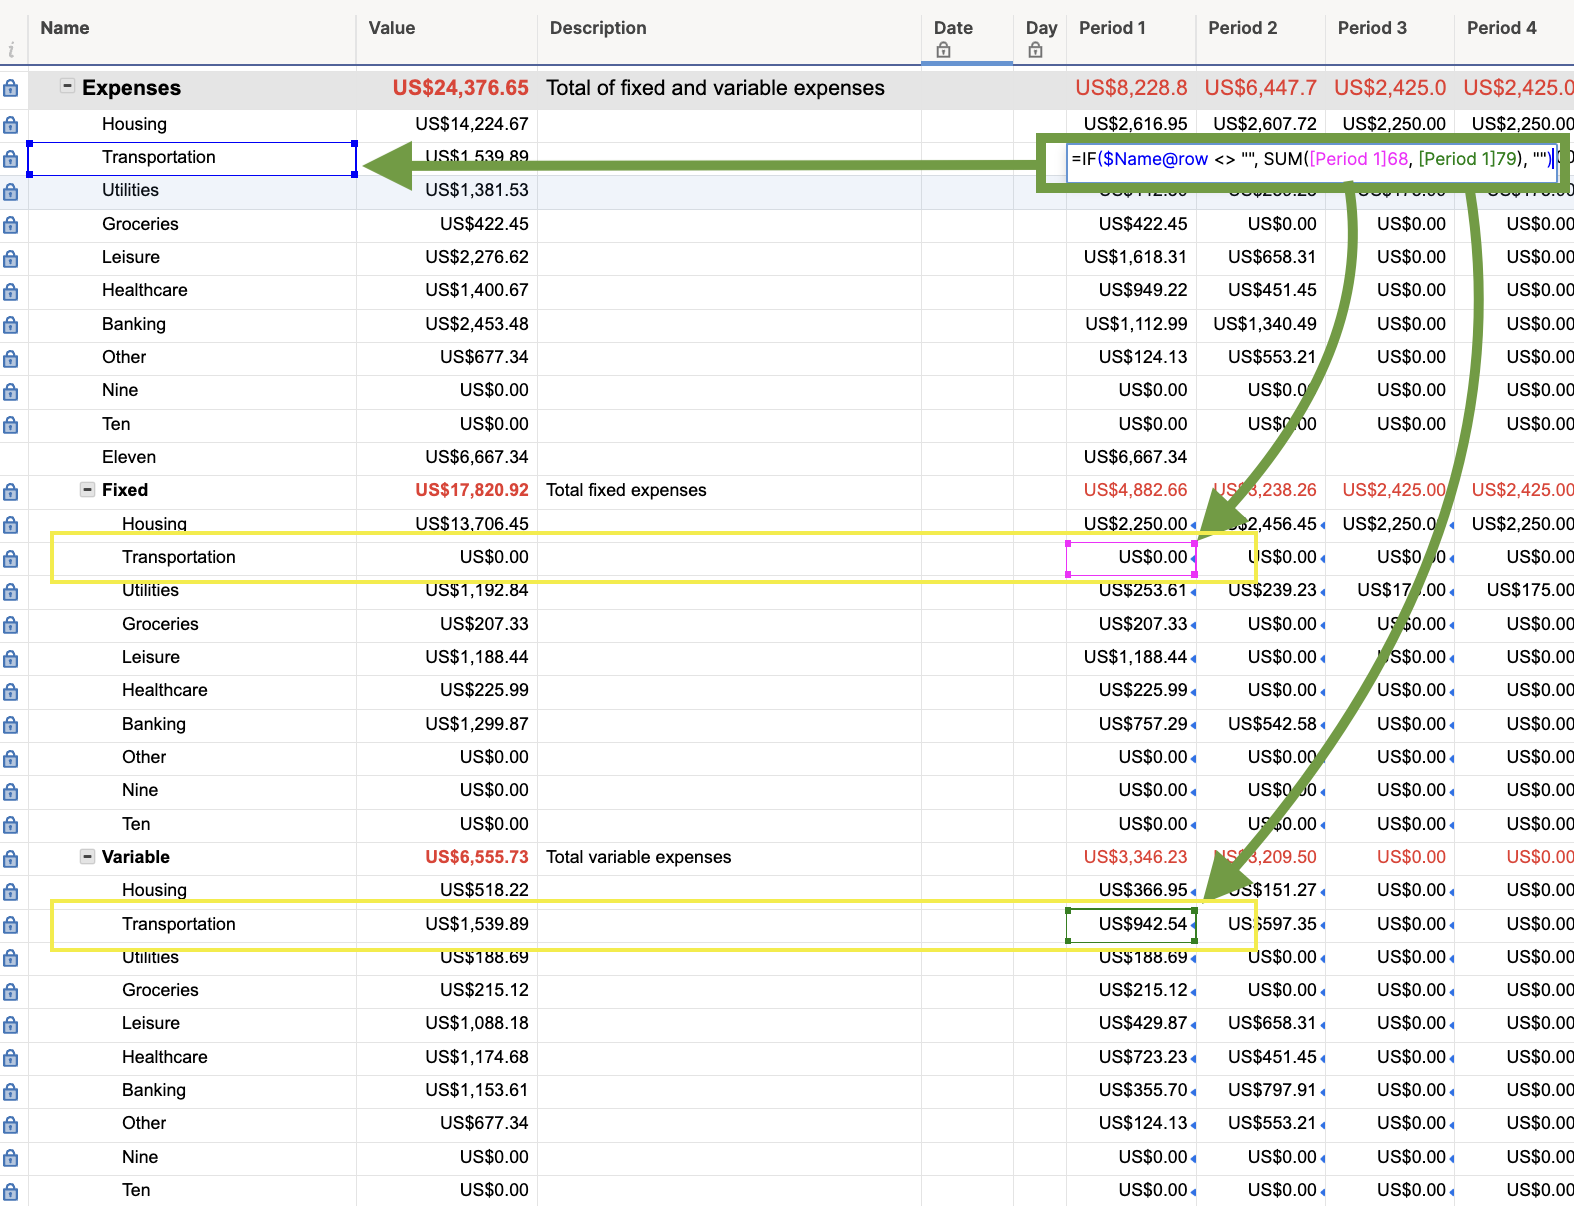The width and height of the screenshot is (1574, 1206).
Task: Collapse the Fixed expenses group
Action: (88, 490)
